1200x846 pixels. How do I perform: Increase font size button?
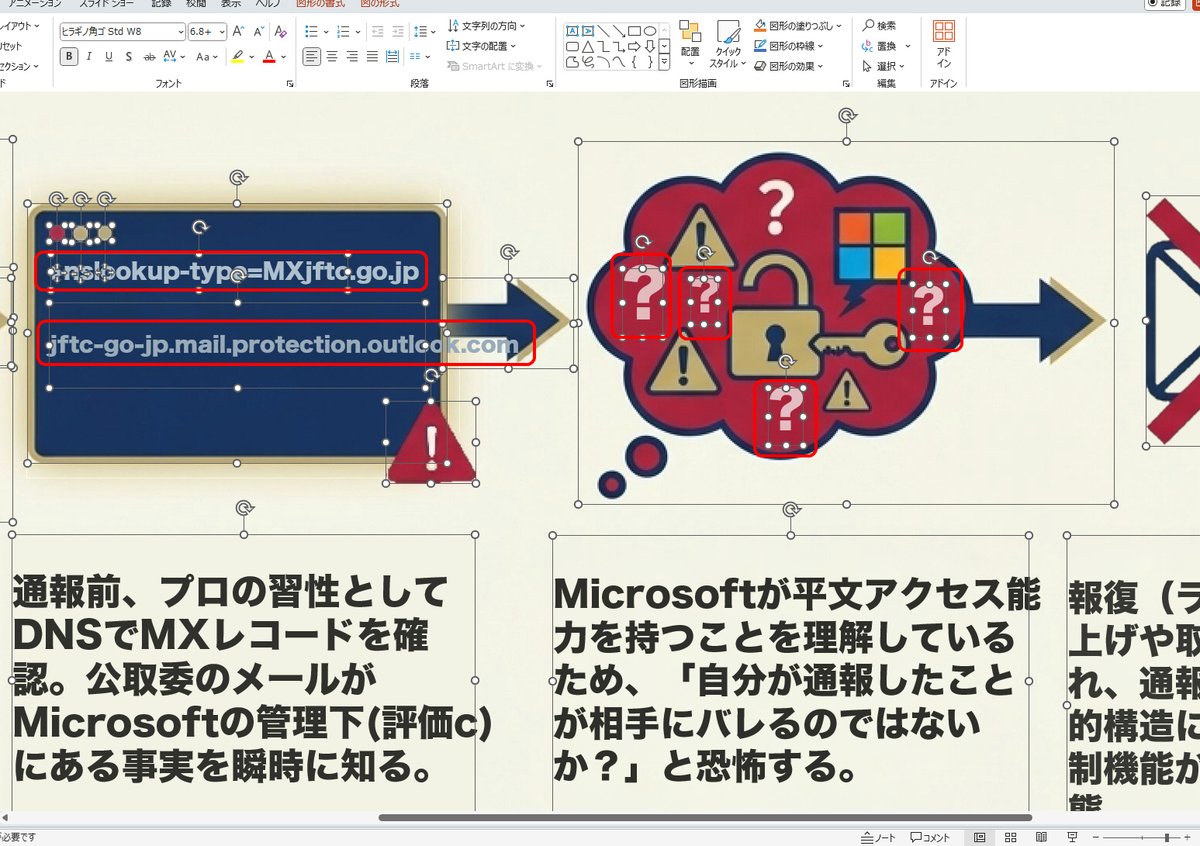tap(238, 31)
